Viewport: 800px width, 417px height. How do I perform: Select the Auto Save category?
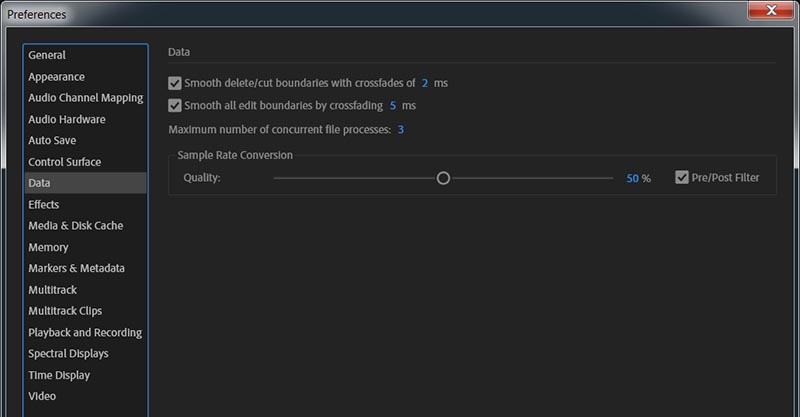pyautogui.click(x=85, y=140)
